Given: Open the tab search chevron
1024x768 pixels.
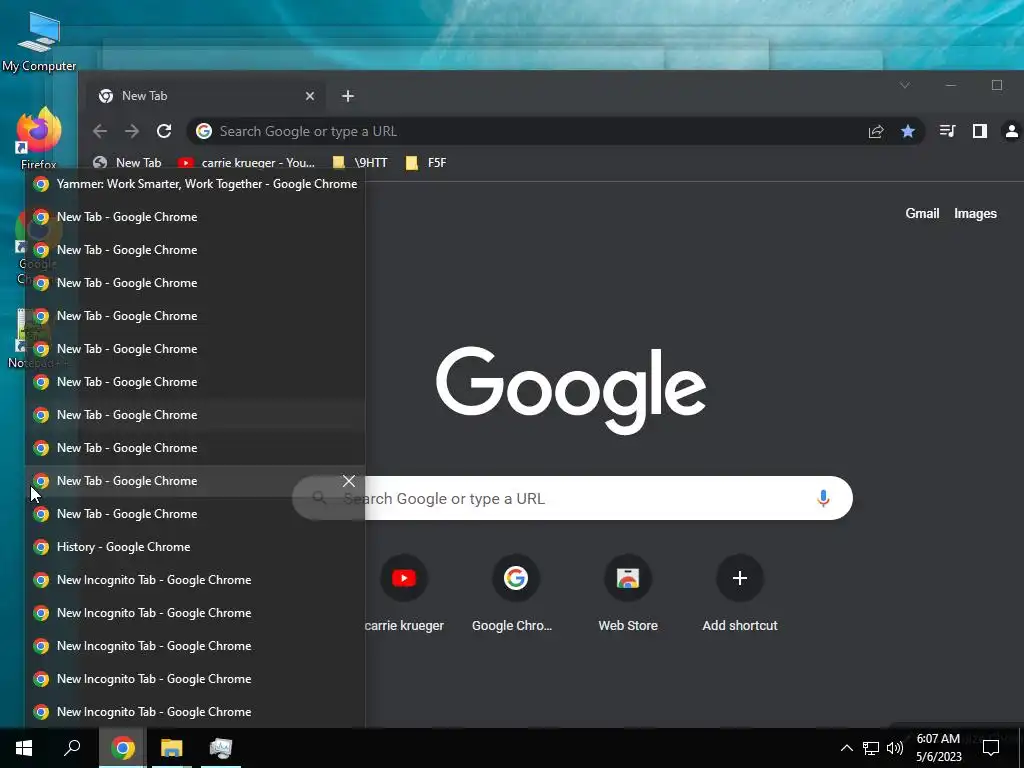Looking at the screenshot, I should point(904,85).
